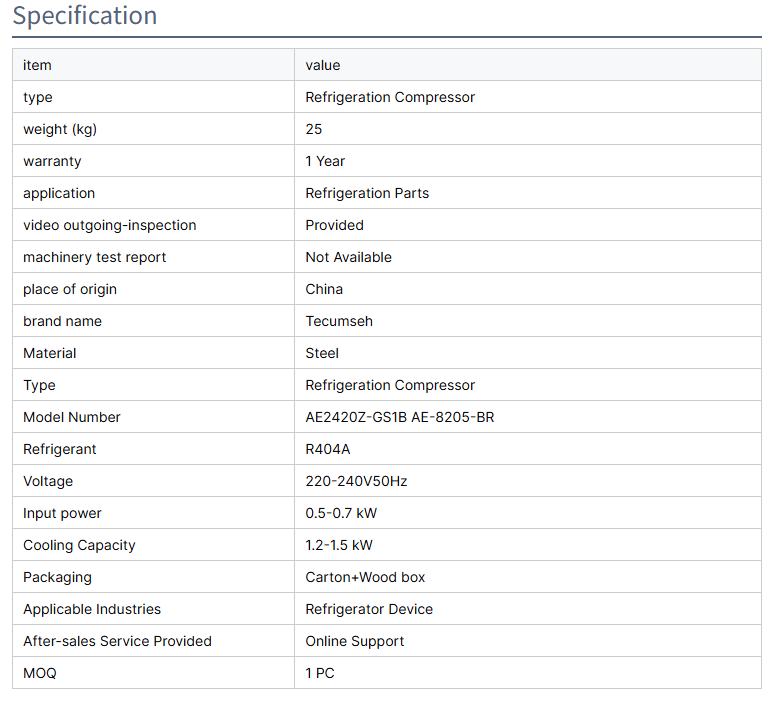Click the Specification heading
778x702 pixels.
[85, 17]
